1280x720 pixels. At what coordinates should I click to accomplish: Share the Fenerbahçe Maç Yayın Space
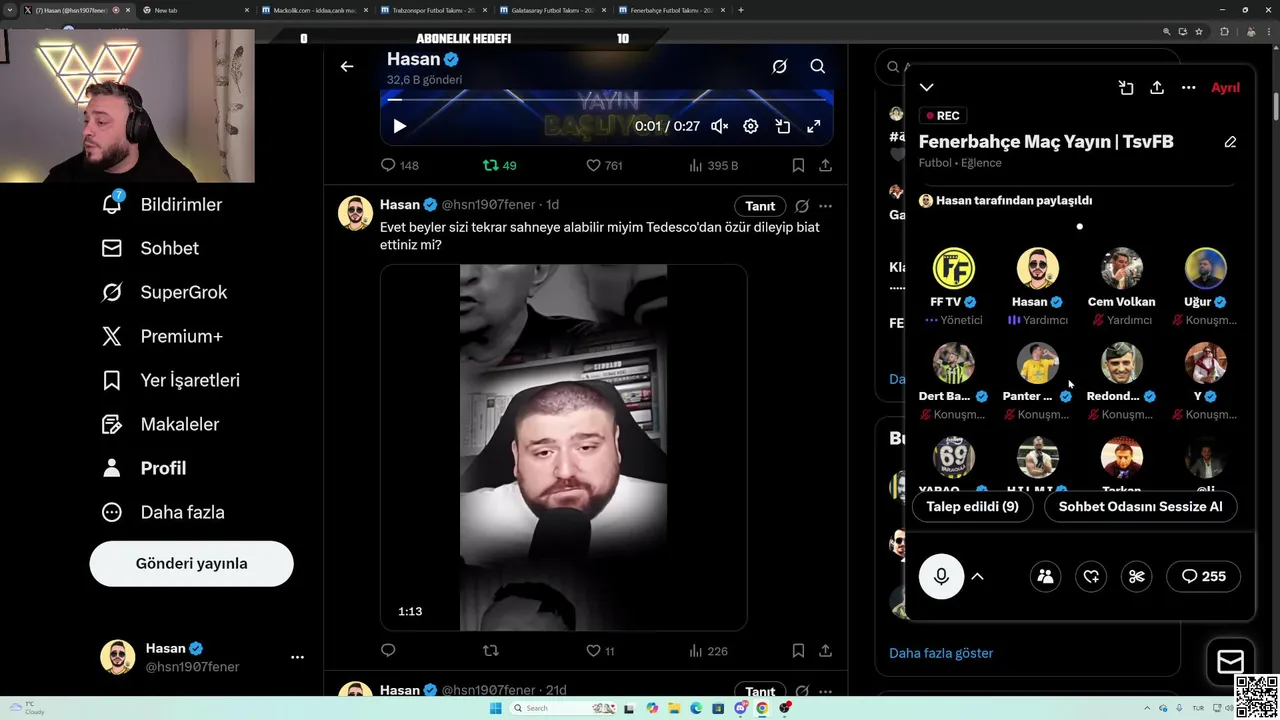coord(1157,88)
